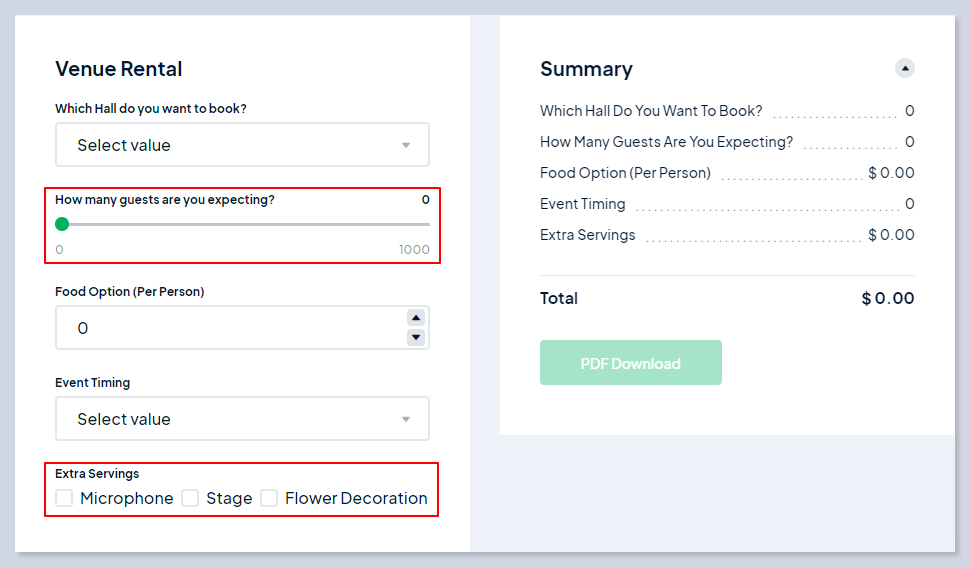Click the Food Option increment up arrow

(416, 318)
